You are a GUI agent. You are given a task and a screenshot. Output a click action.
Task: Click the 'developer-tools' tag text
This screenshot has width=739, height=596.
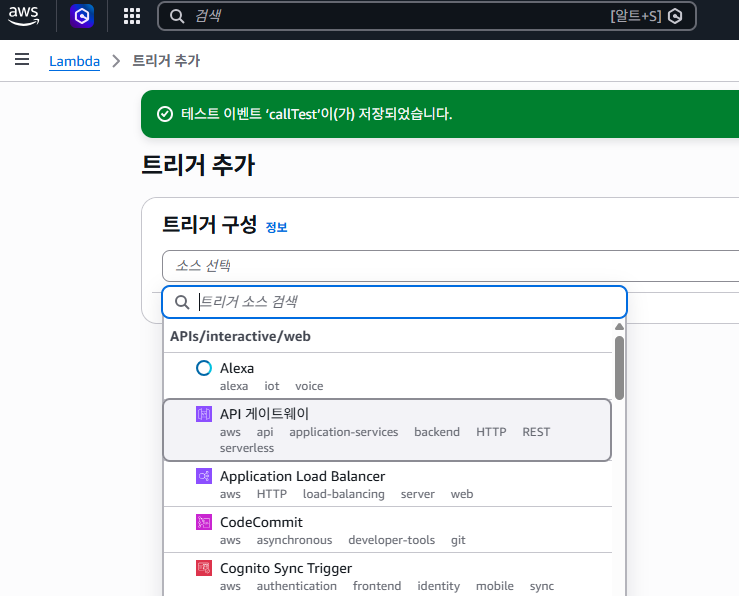click(x=392, y=540)
